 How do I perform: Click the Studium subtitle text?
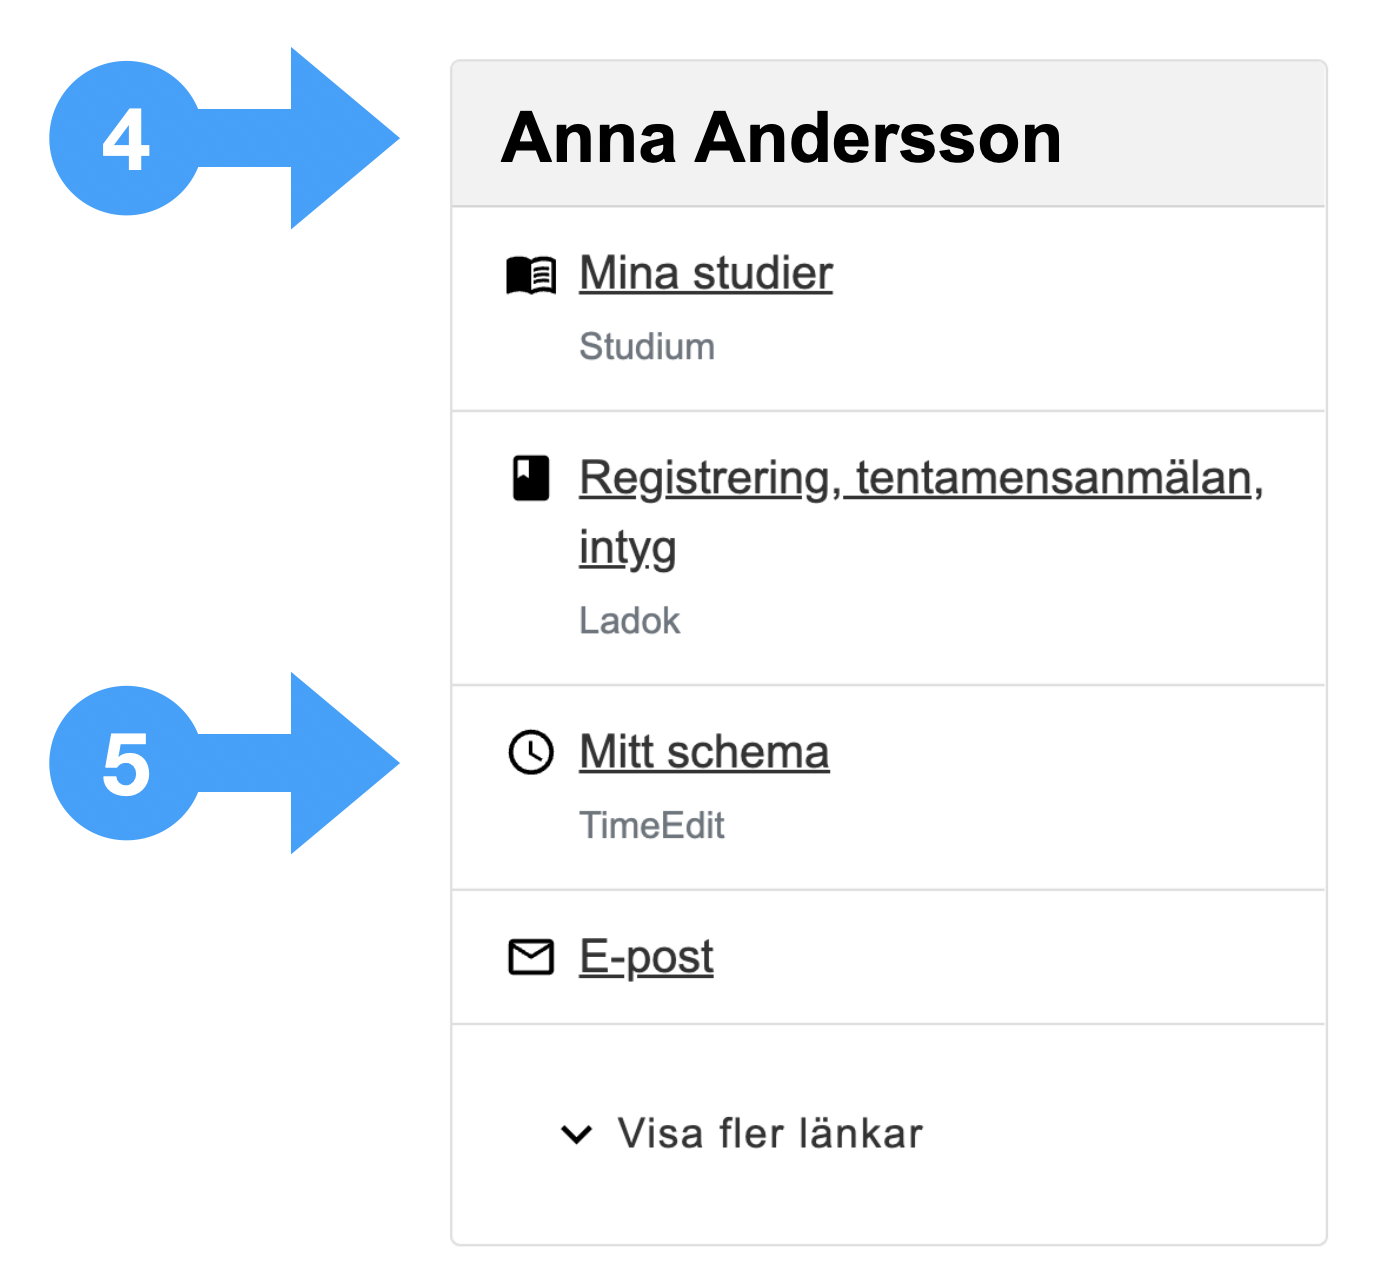coord(647,347)
